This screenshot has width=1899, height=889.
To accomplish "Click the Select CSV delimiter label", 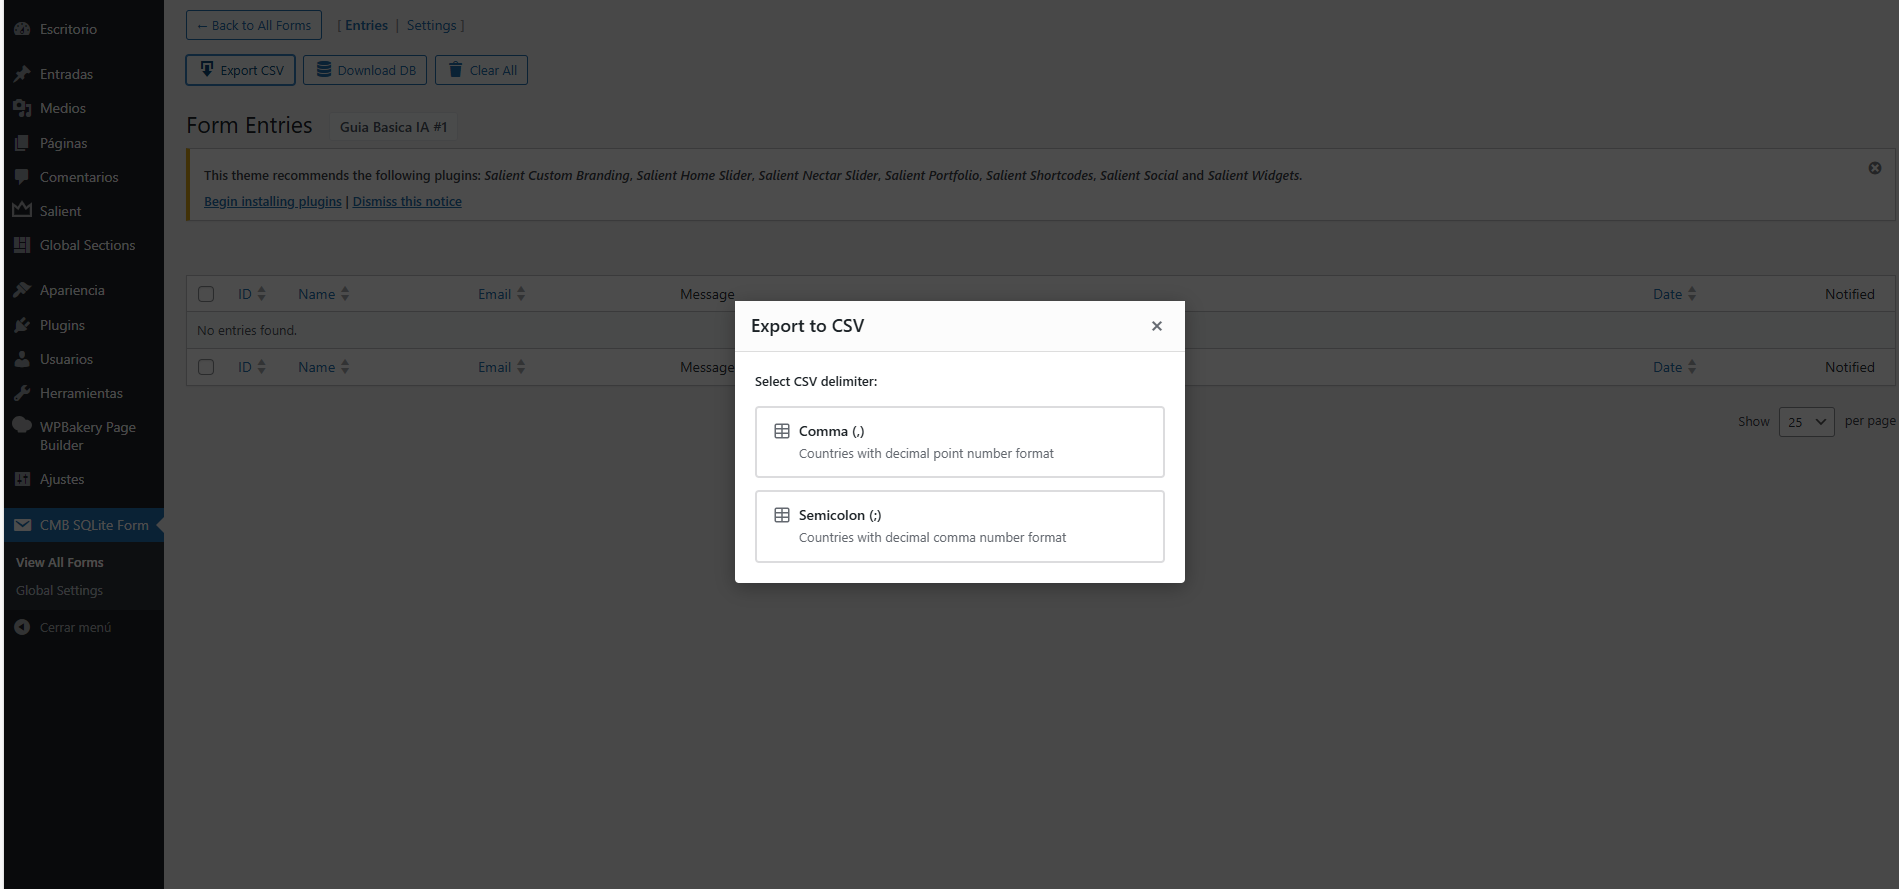I will point(816,381).
